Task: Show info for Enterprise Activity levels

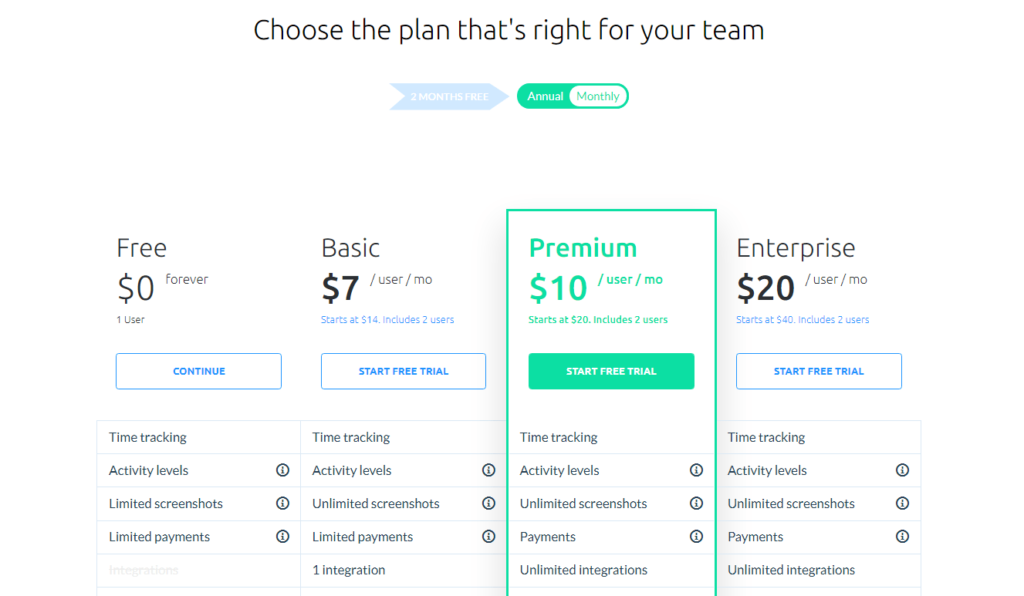Action: [x=902, y=470]
